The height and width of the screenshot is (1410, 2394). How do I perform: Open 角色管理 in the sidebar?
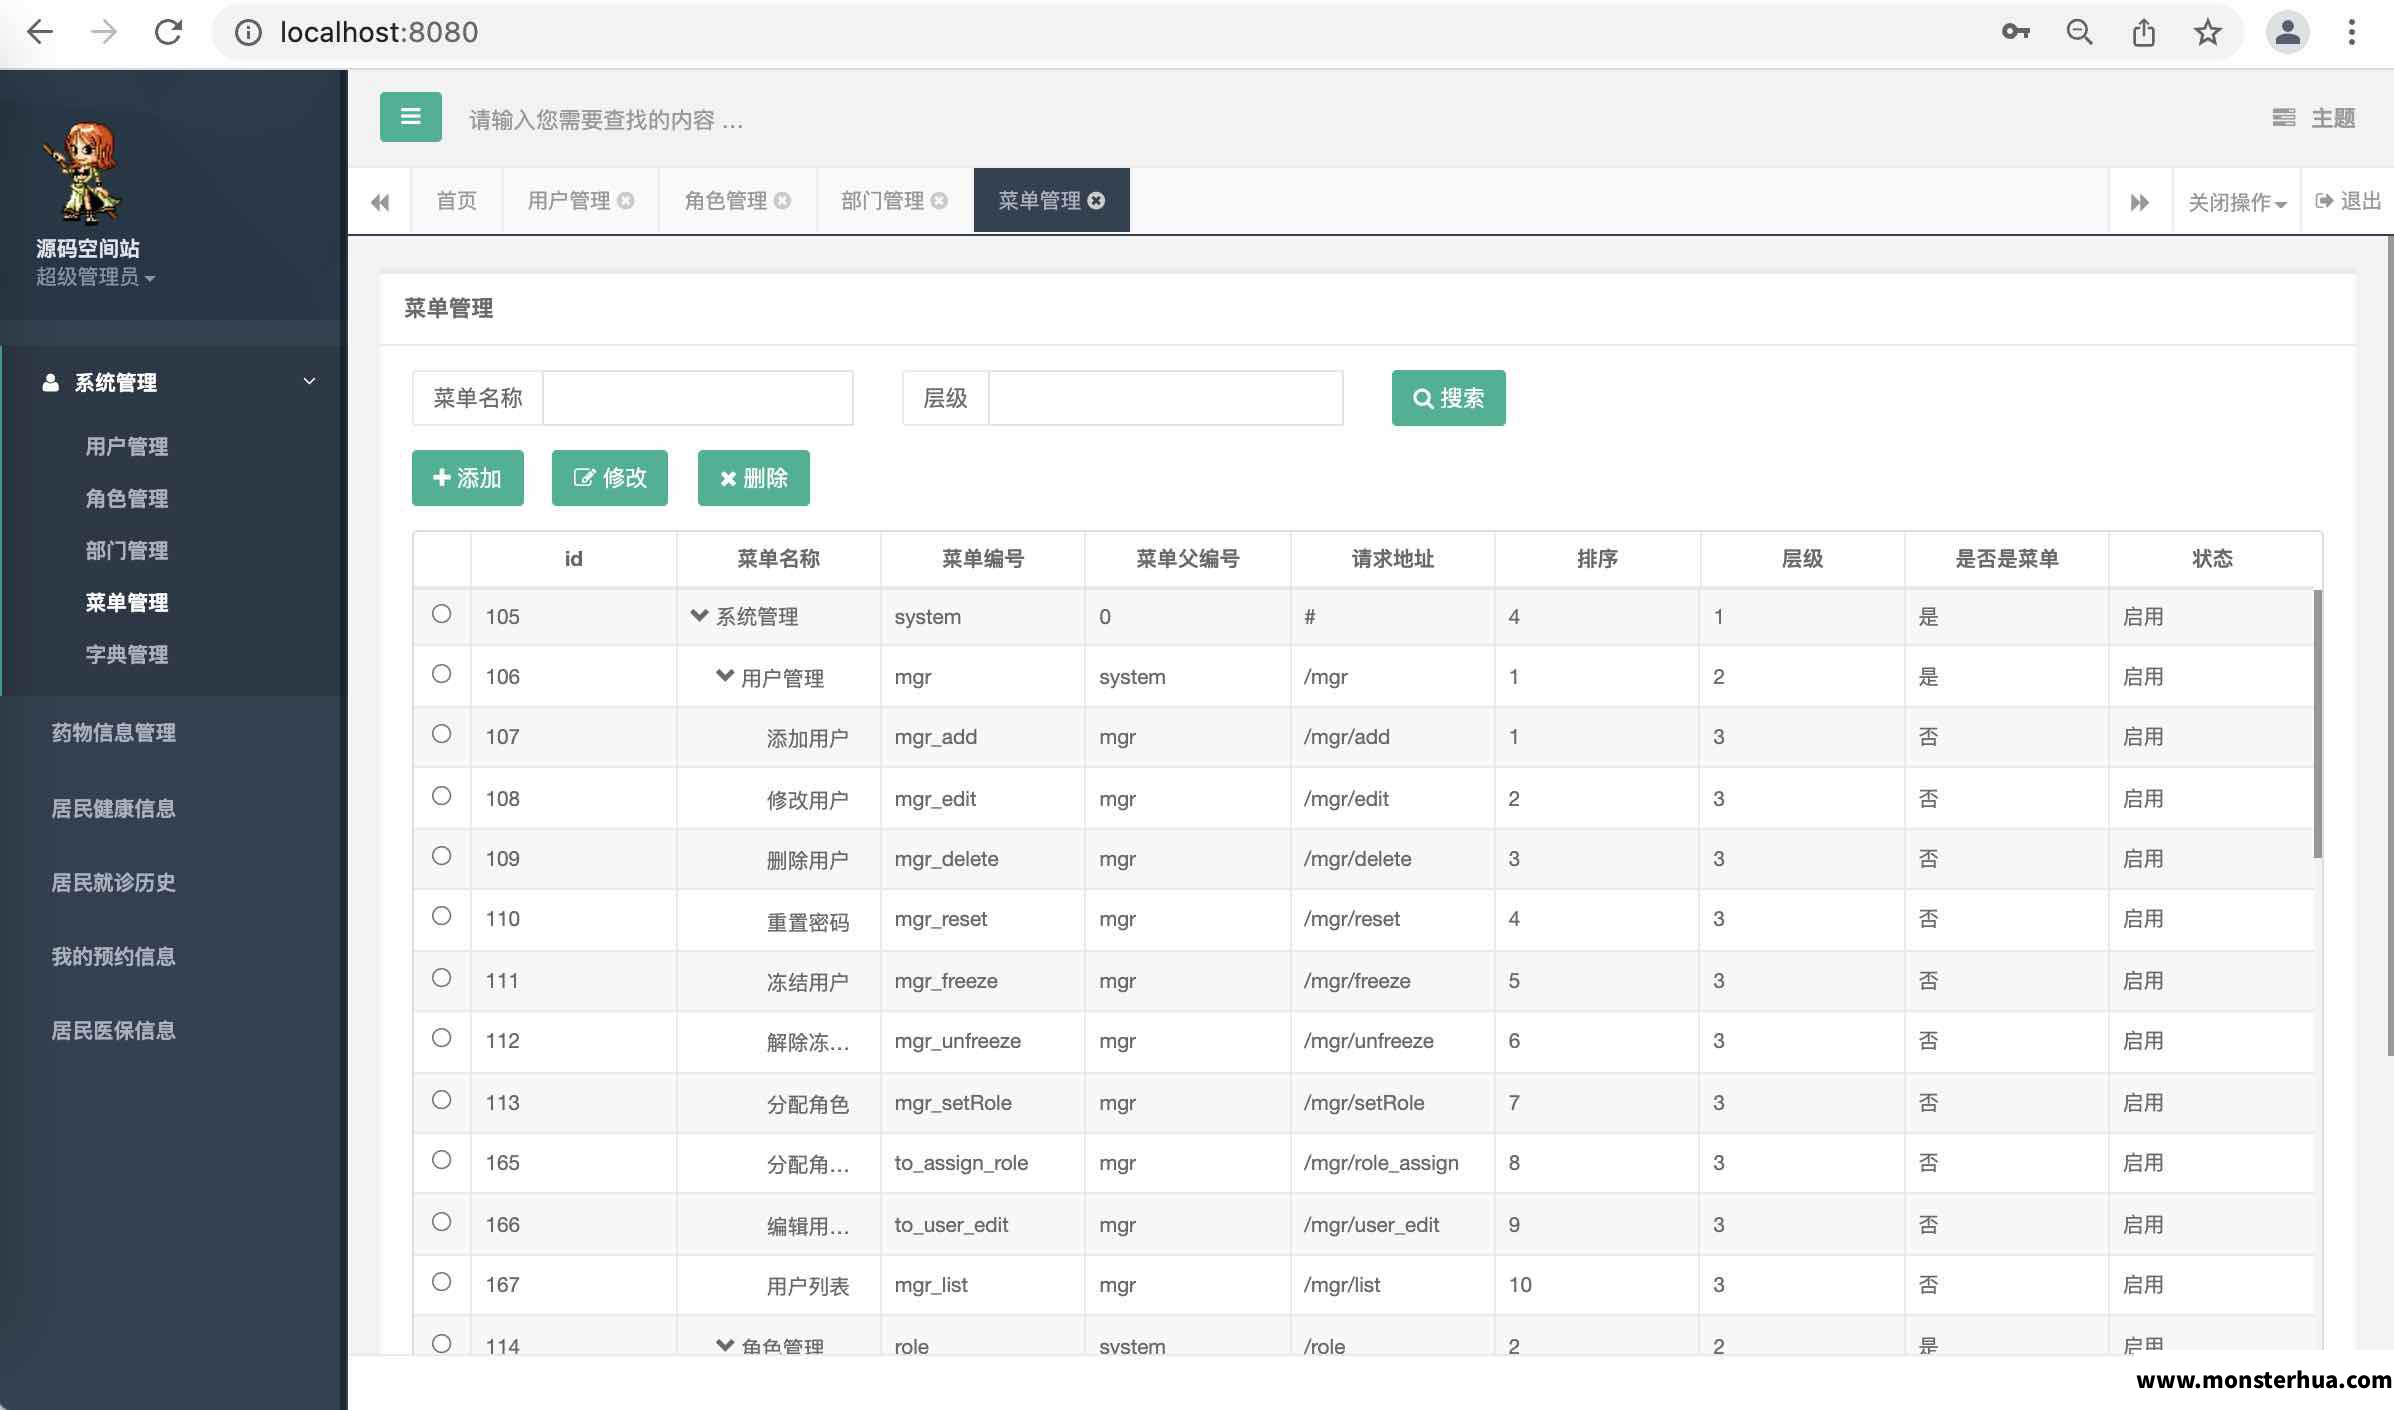[127, 498]
